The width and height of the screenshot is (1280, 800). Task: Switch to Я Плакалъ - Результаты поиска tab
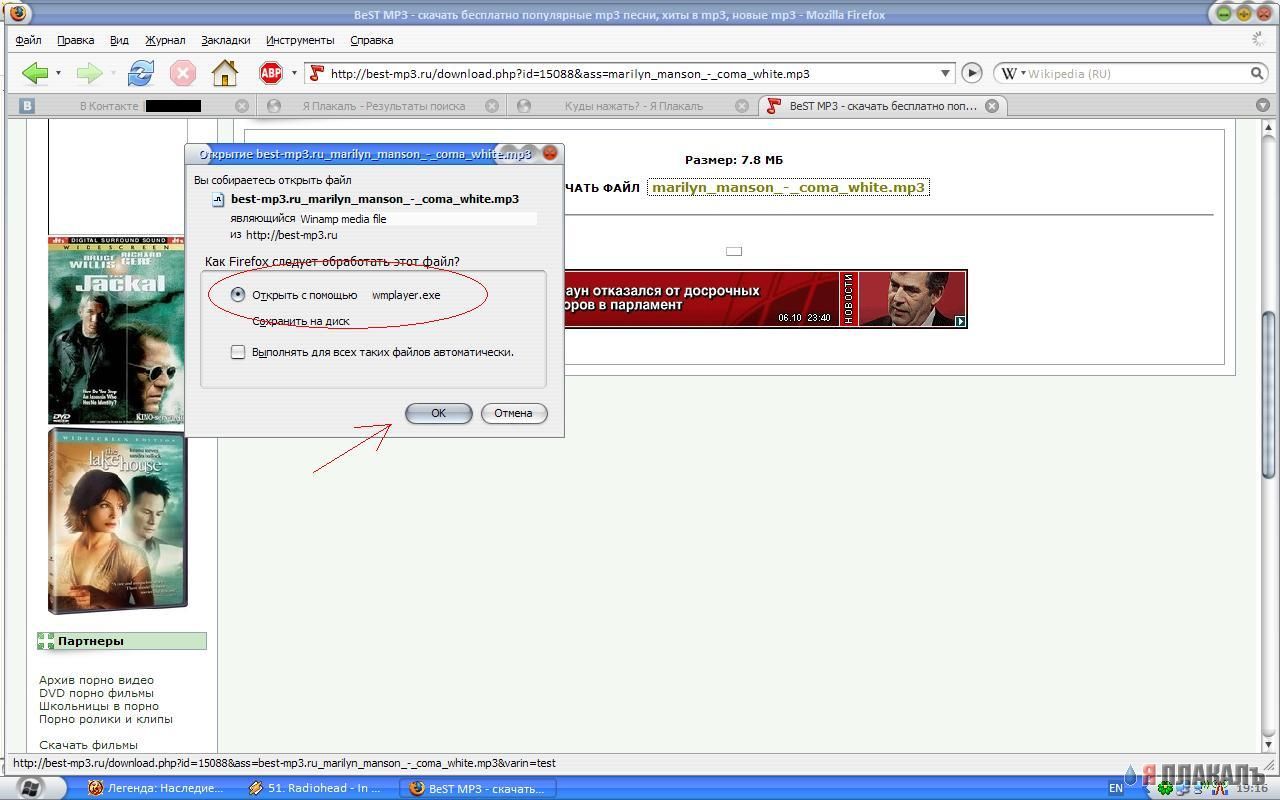pos(382,105)
